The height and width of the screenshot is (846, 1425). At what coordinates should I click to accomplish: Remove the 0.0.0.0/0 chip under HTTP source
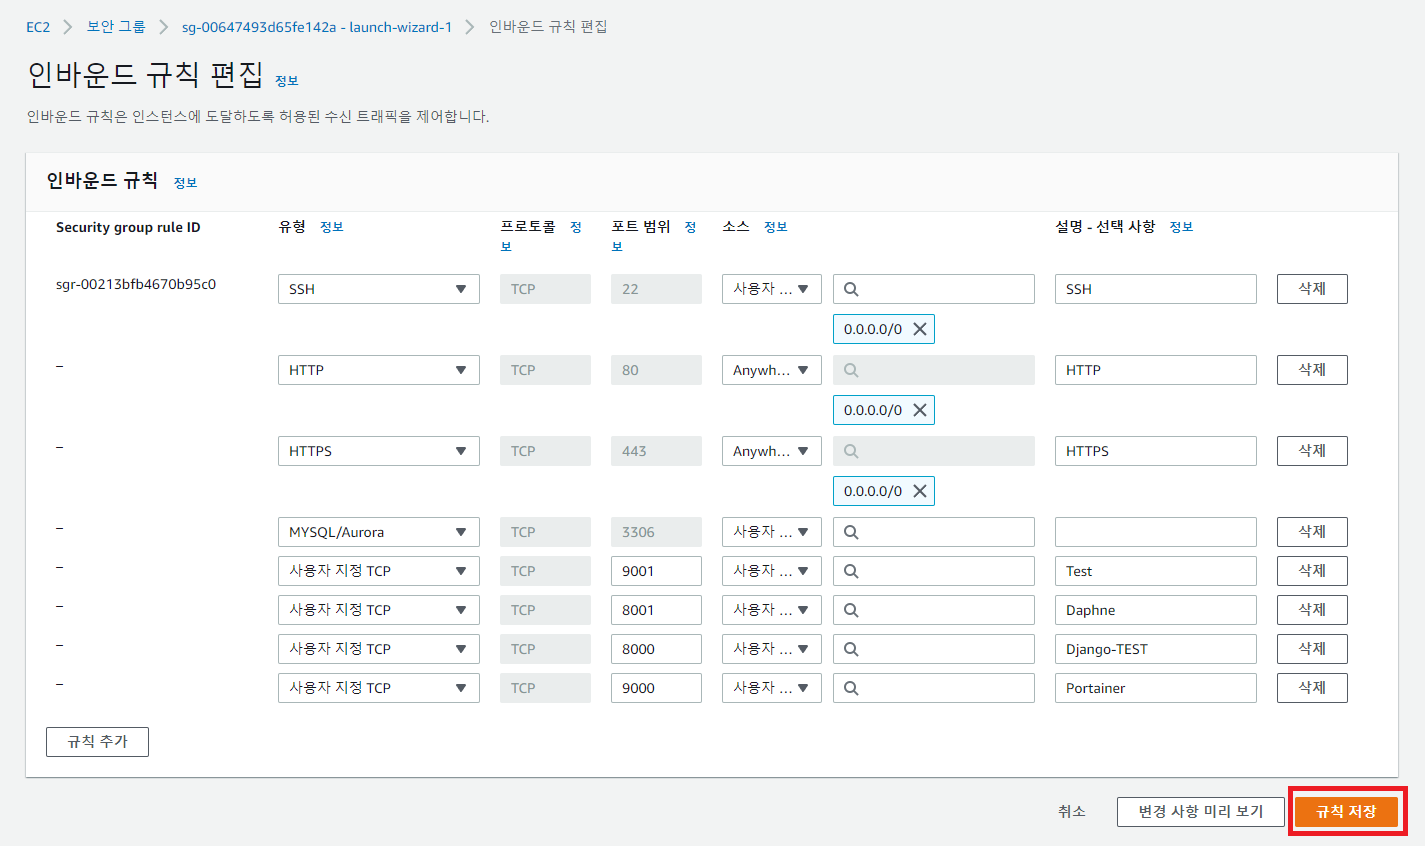point(920,410)
